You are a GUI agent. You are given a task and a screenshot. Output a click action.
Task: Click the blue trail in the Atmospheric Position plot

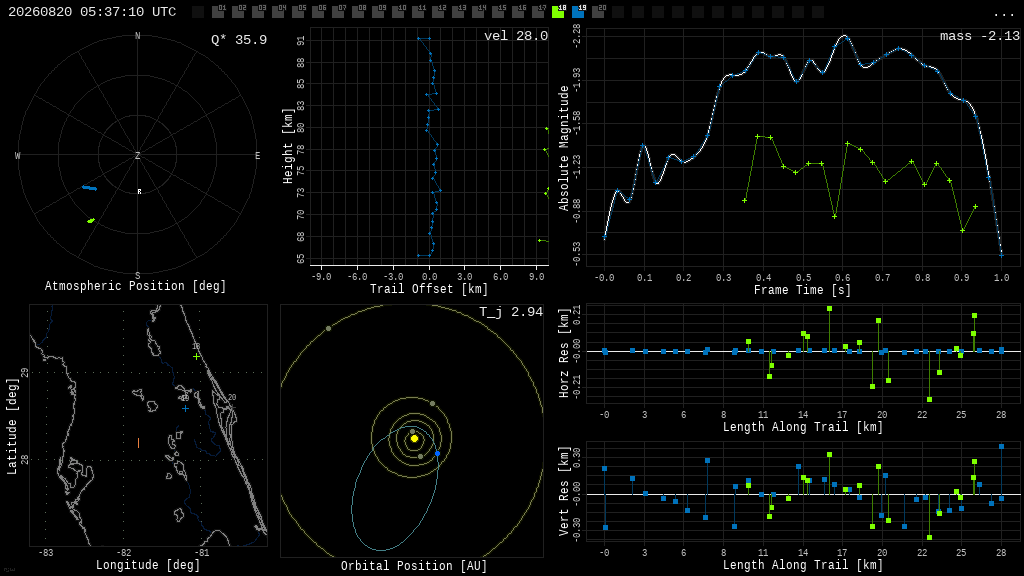click(89, 188)
